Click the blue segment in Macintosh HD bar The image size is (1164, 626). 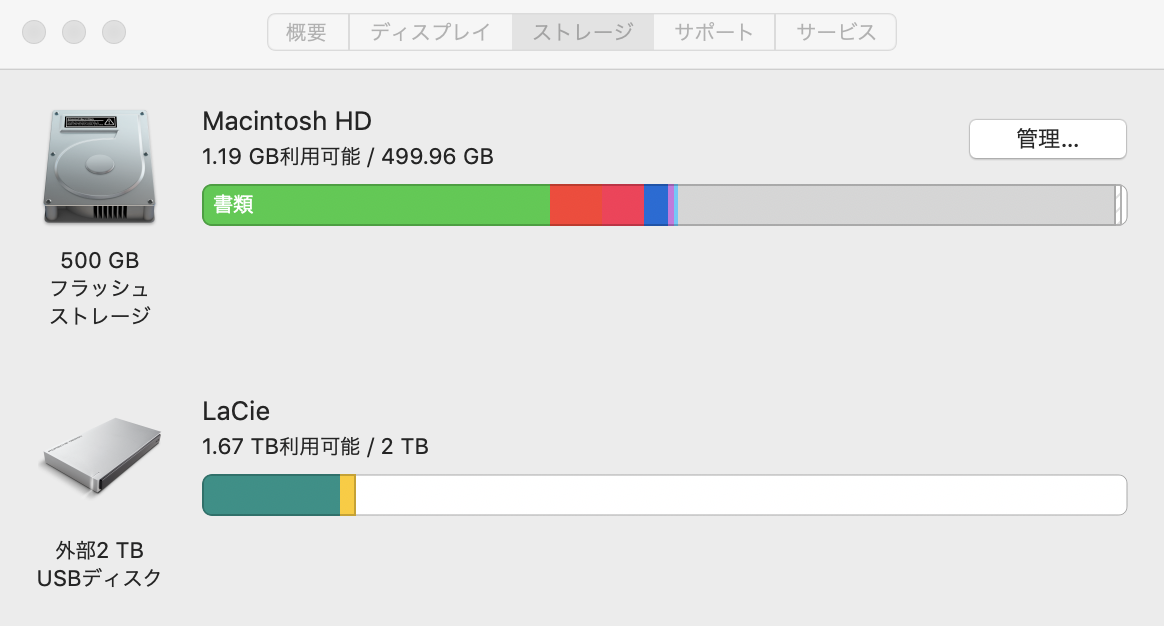tap(655, 205)
